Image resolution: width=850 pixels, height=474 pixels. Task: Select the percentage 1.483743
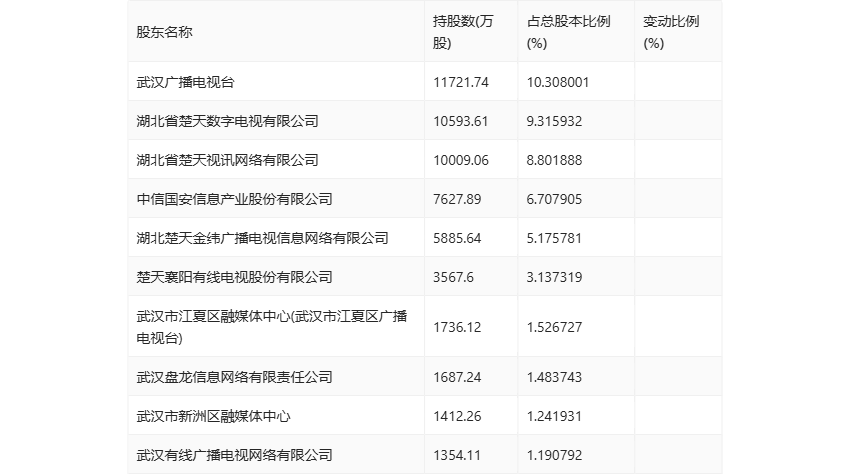(x=554, y=377)
